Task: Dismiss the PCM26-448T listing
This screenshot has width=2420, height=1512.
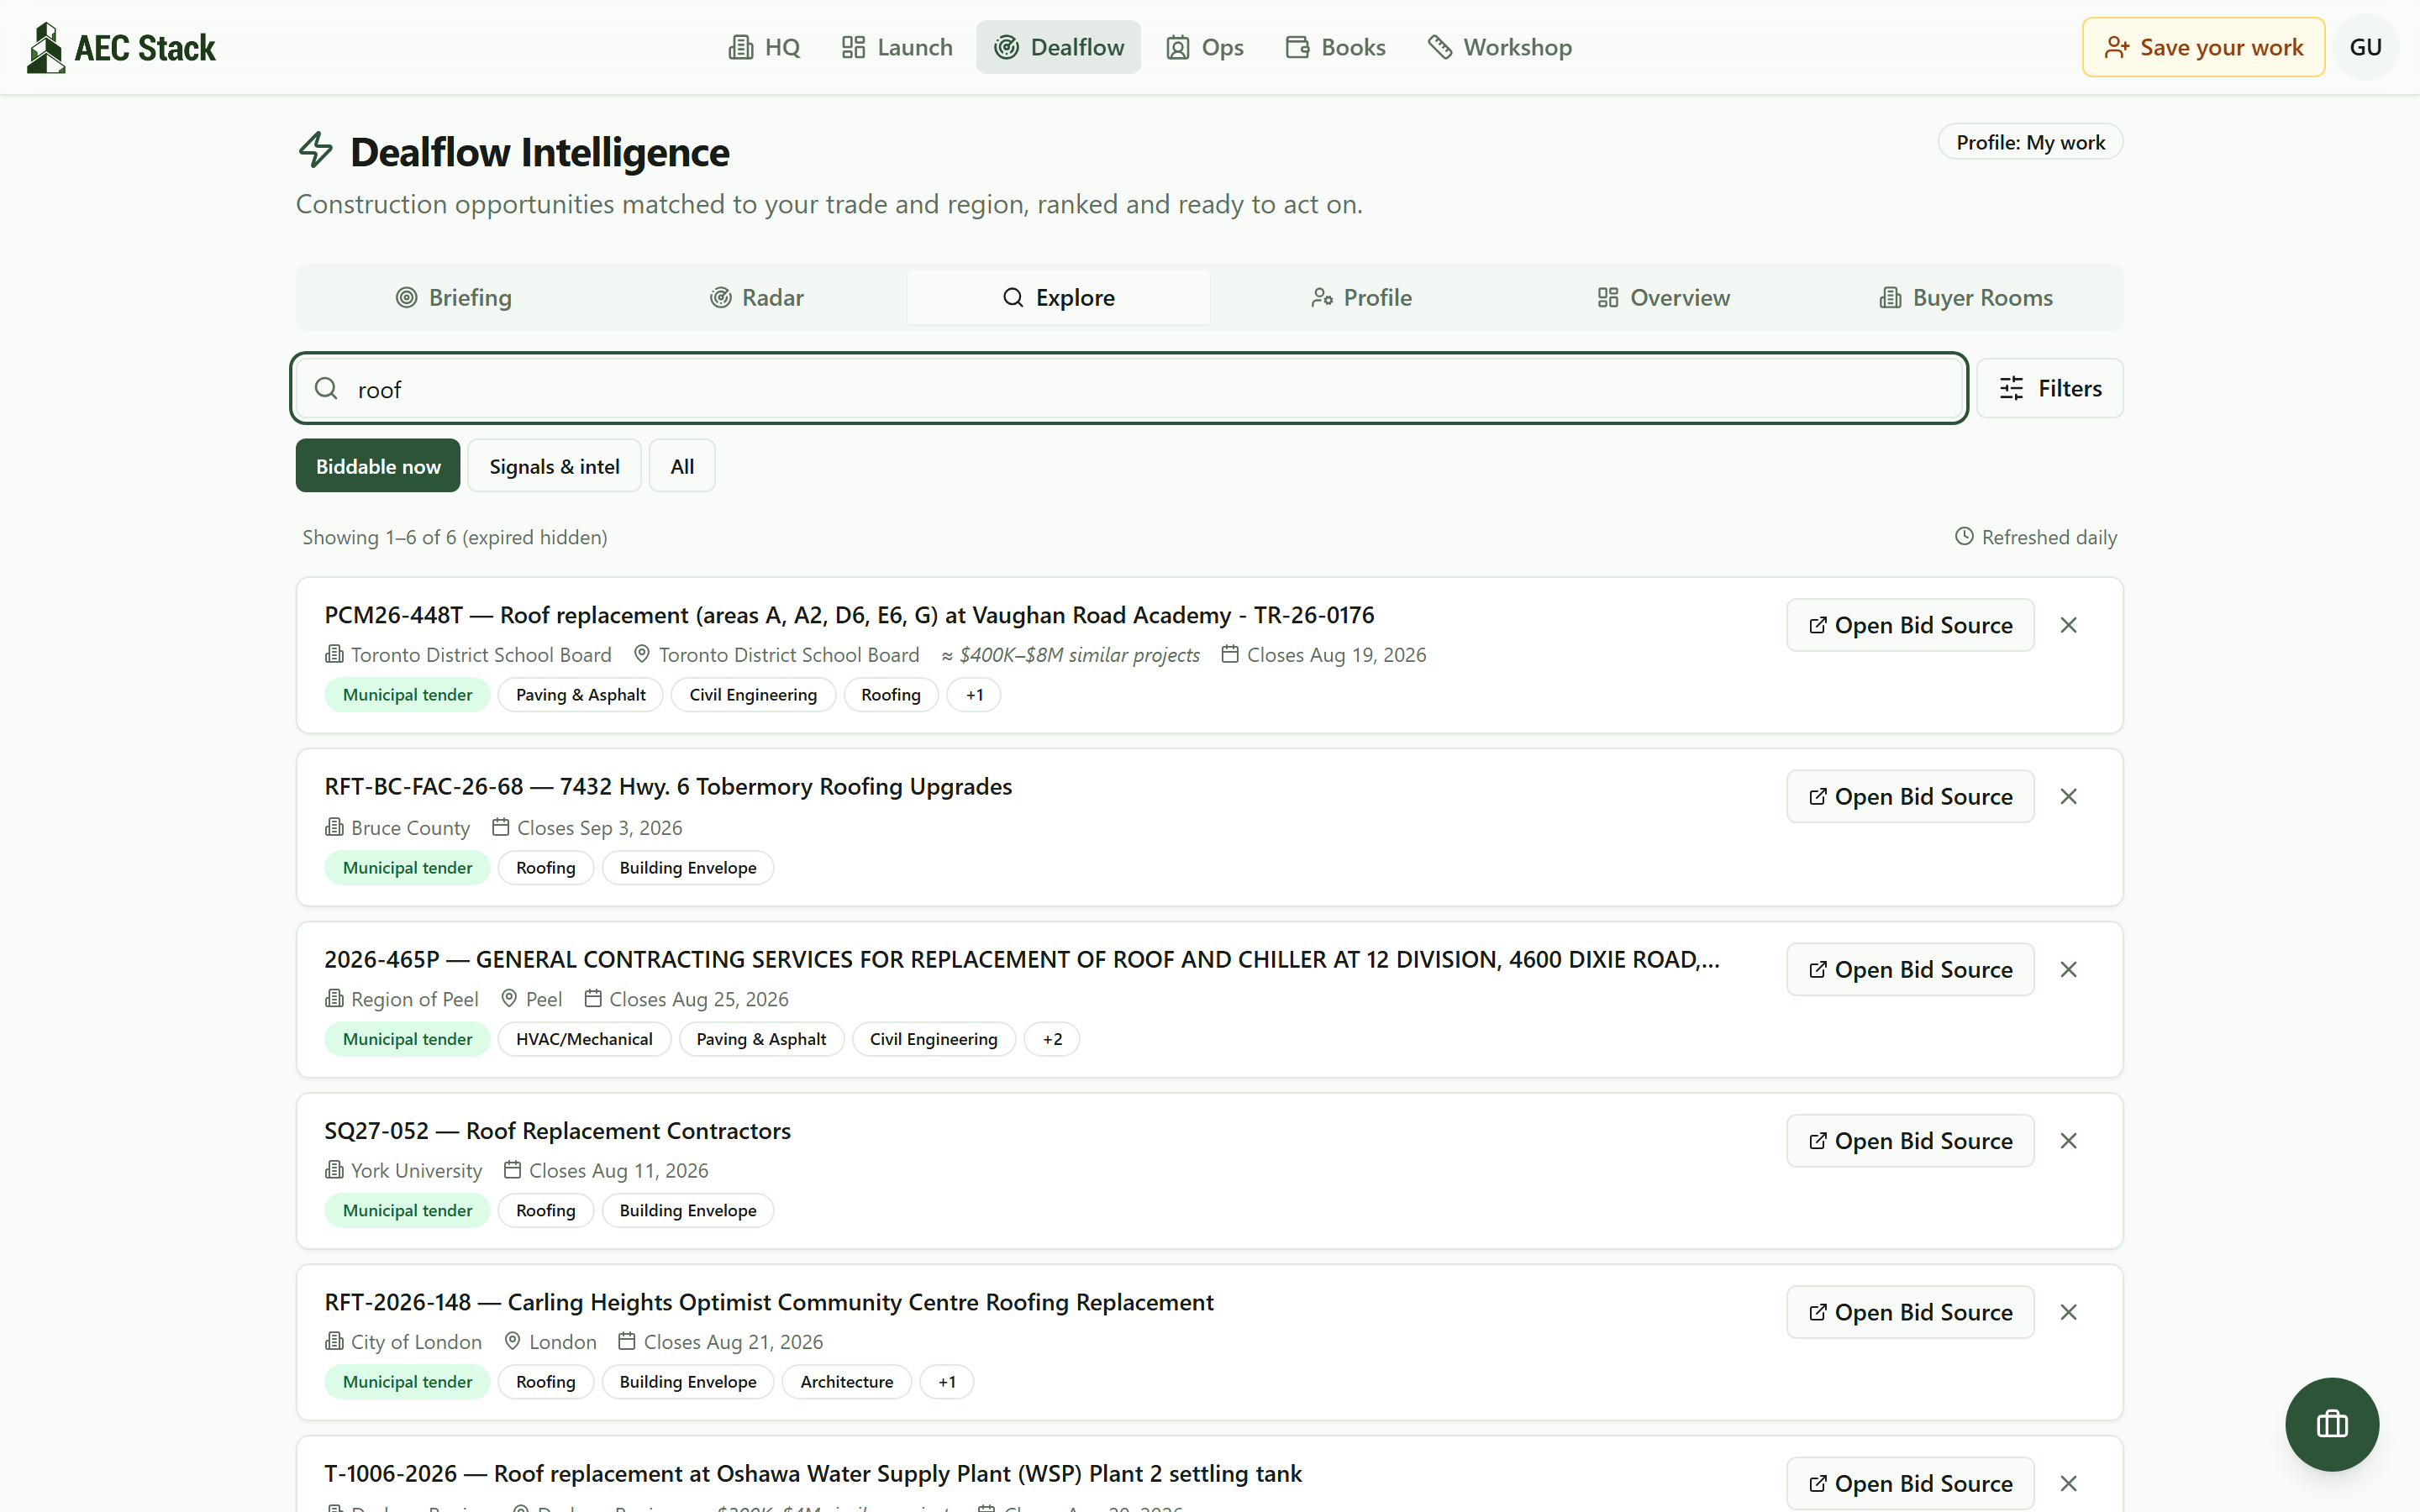Action: (x=2069, y=625)
